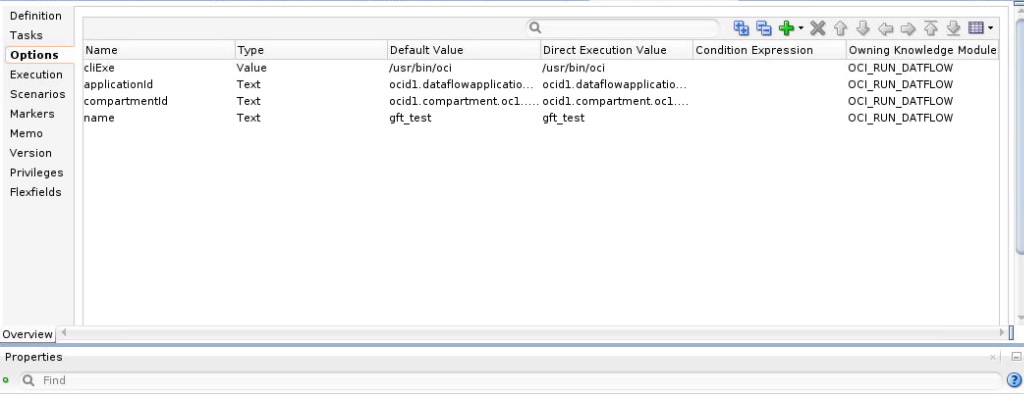
Task: Select the Options tab
Action: pyautogui.click(x=34, y=55)
